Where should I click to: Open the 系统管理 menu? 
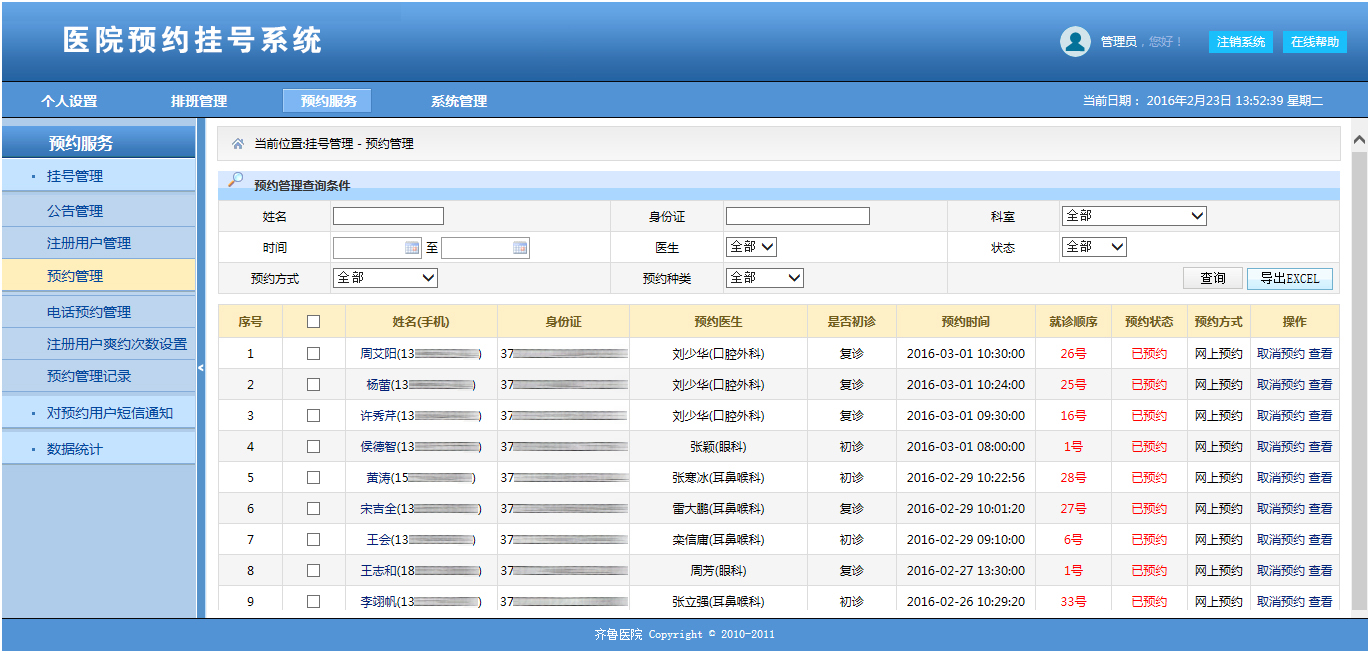pyautogui.click(x=459, y=101)
